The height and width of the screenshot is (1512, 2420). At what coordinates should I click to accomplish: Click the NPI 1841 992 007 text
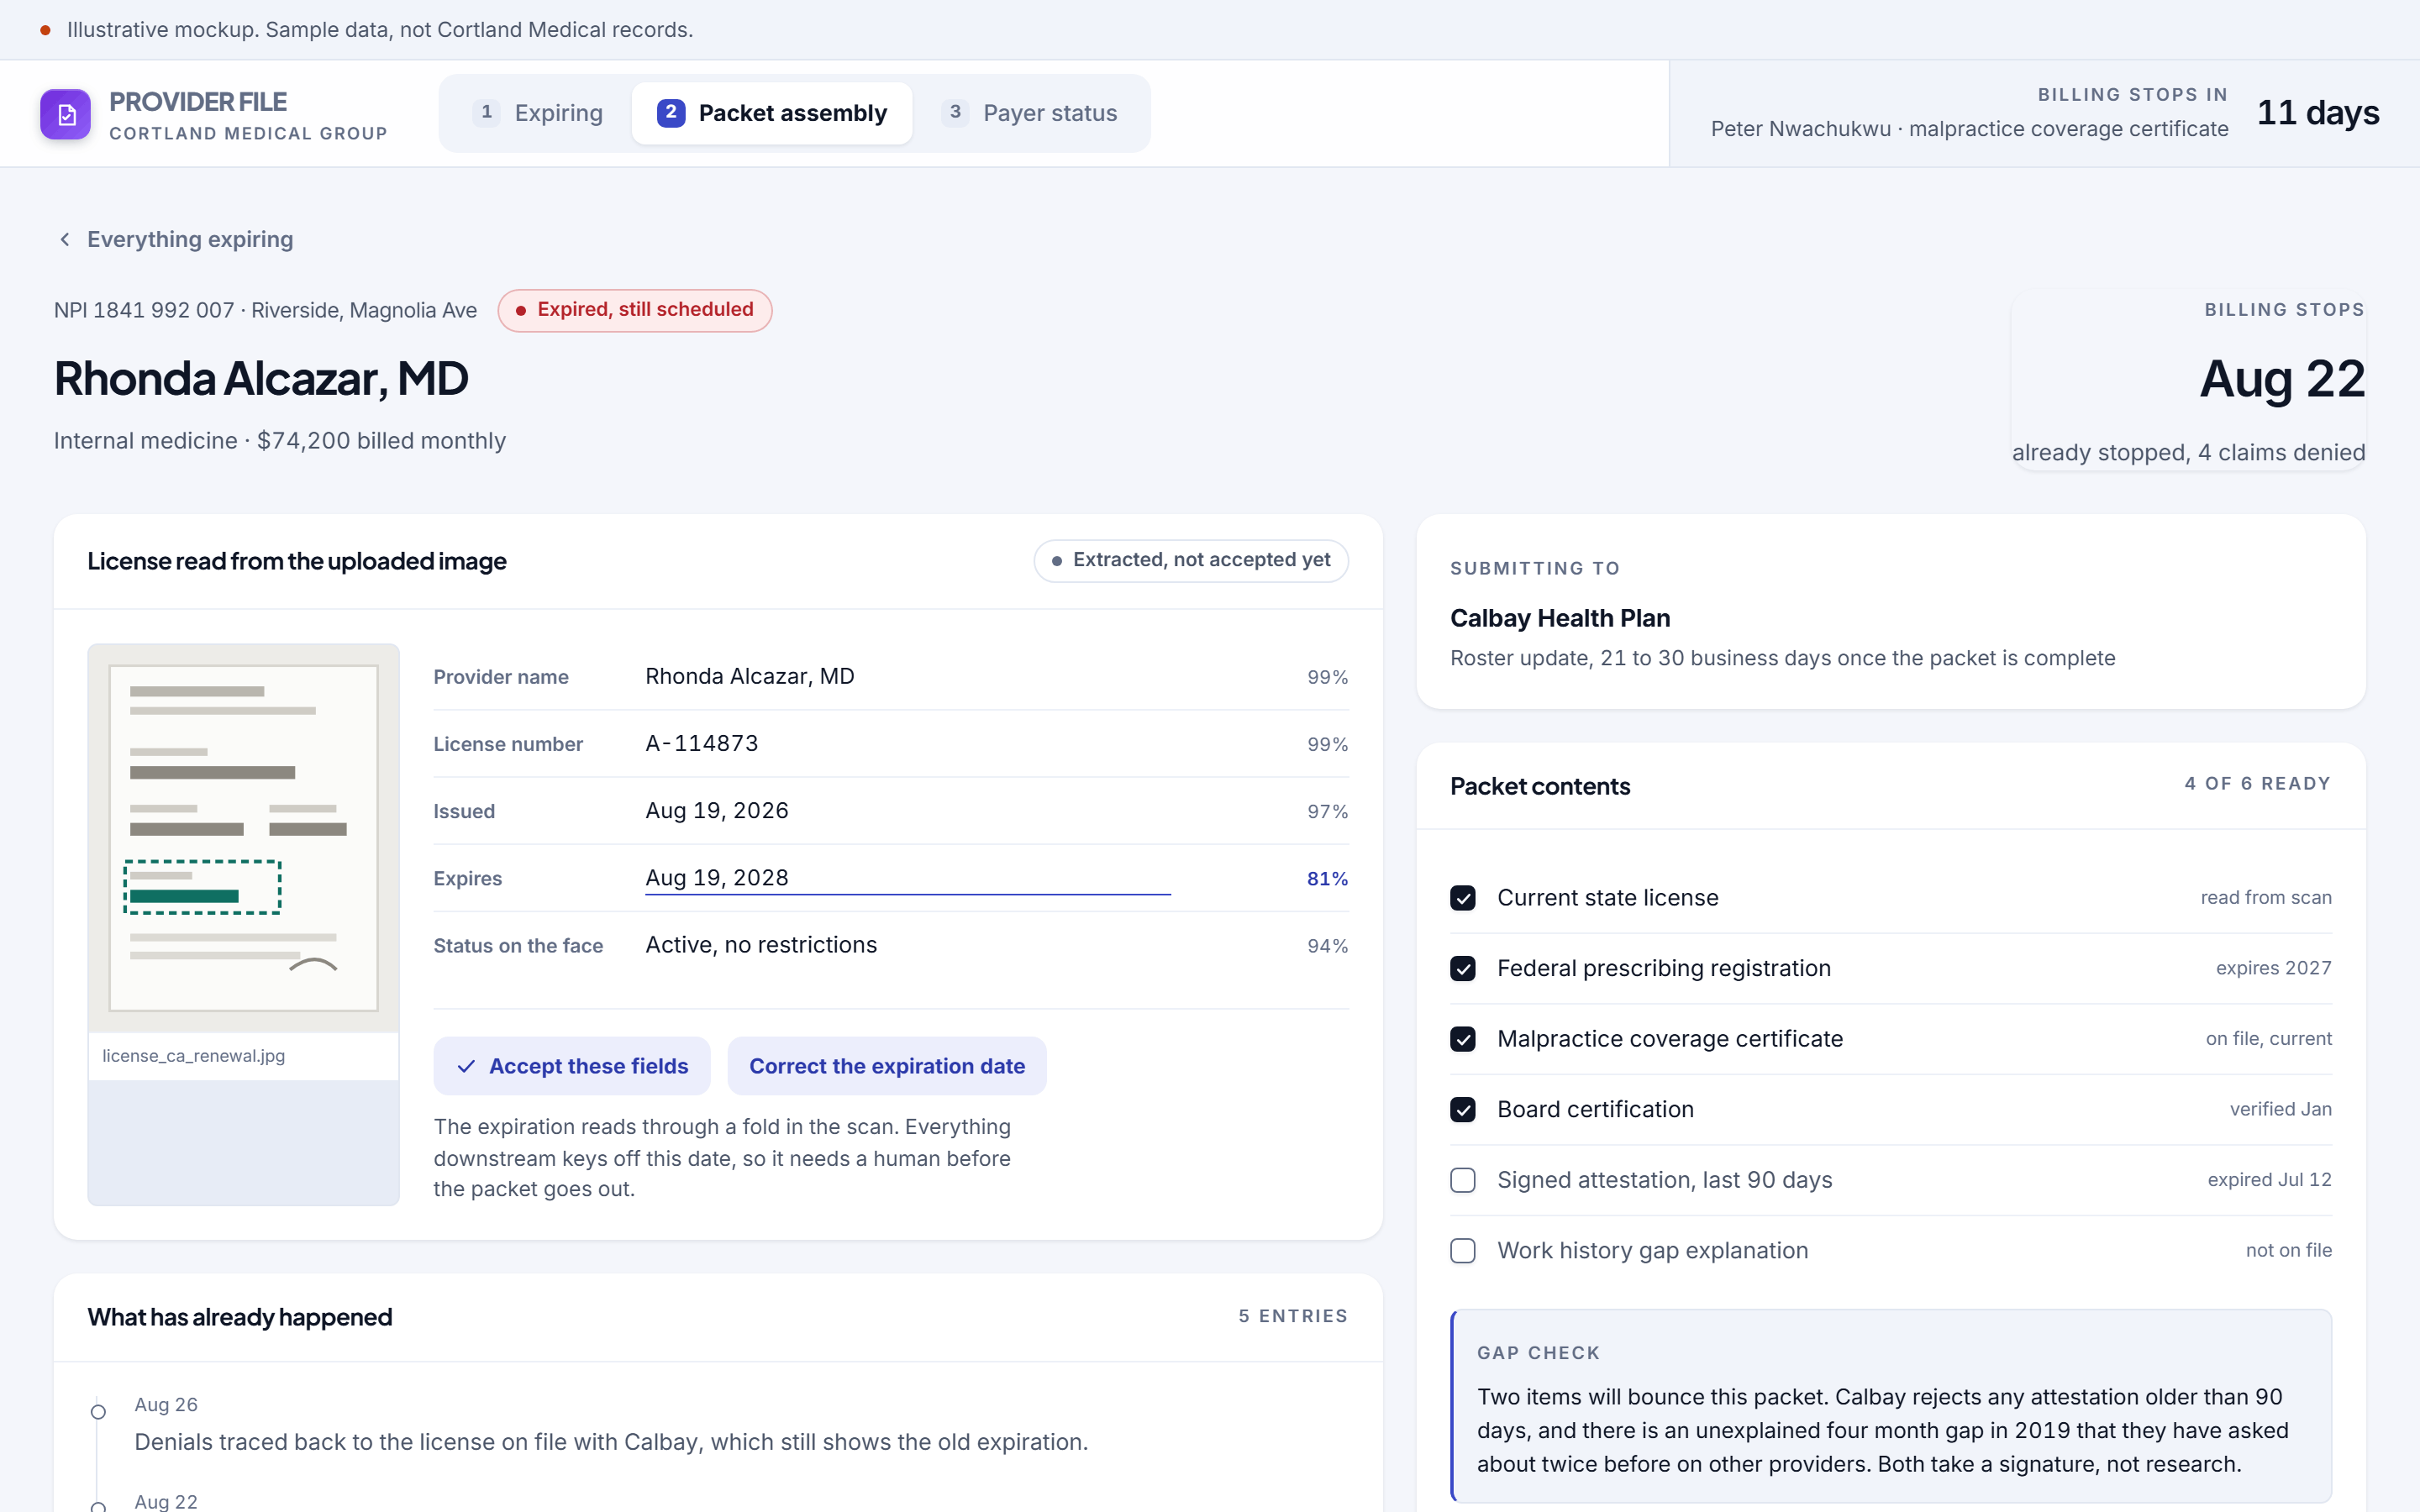click(144, 310)
